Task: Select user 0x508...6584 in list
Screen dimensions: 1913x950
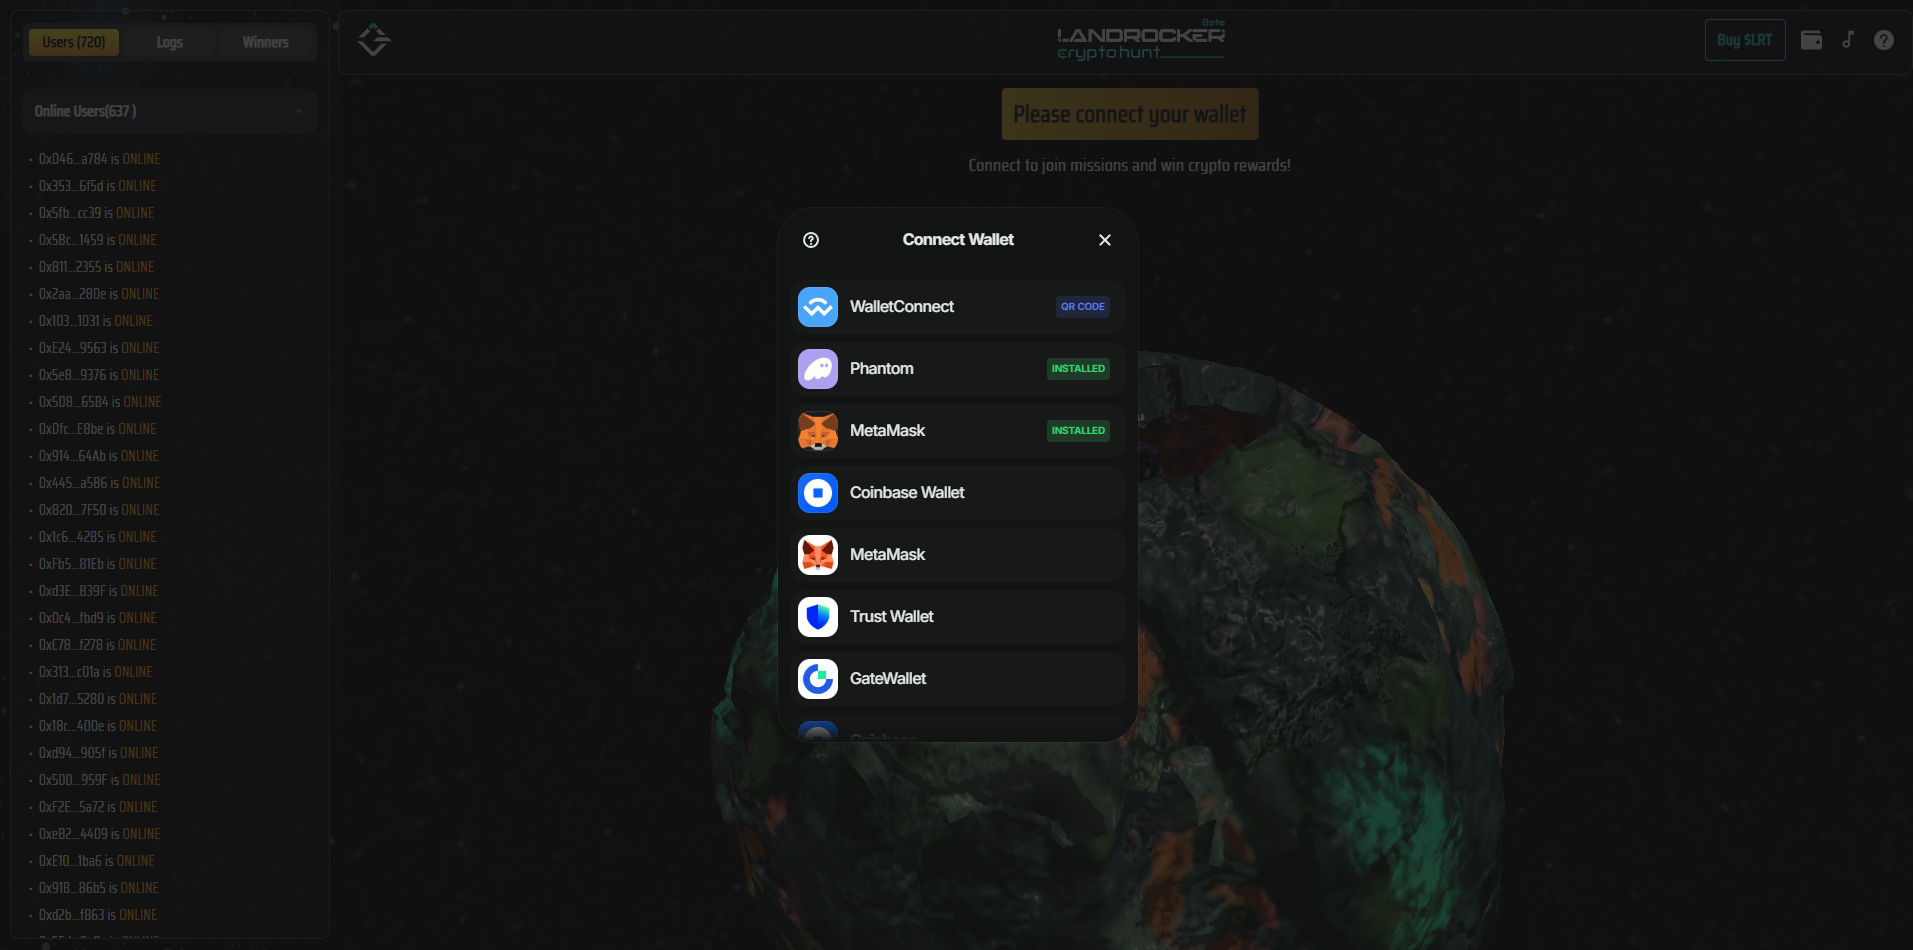Action: (100, 402)
